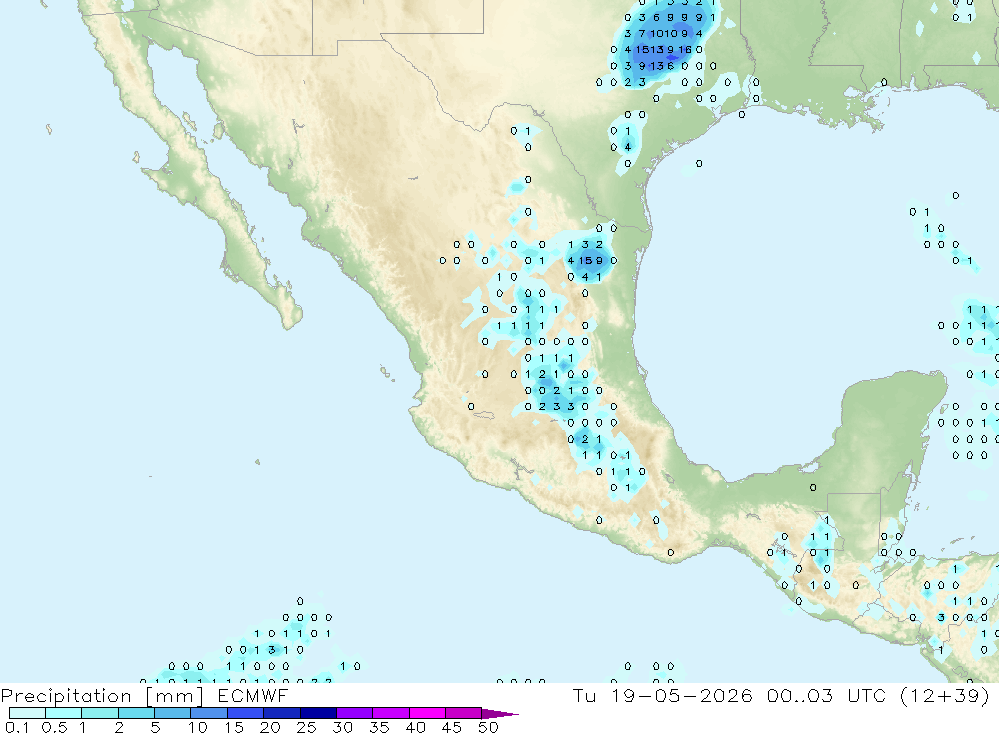Click the '00..03 UTC' time label
Image resolution: width=1000 pixels, height=733 pixels.
click(826, 696)
